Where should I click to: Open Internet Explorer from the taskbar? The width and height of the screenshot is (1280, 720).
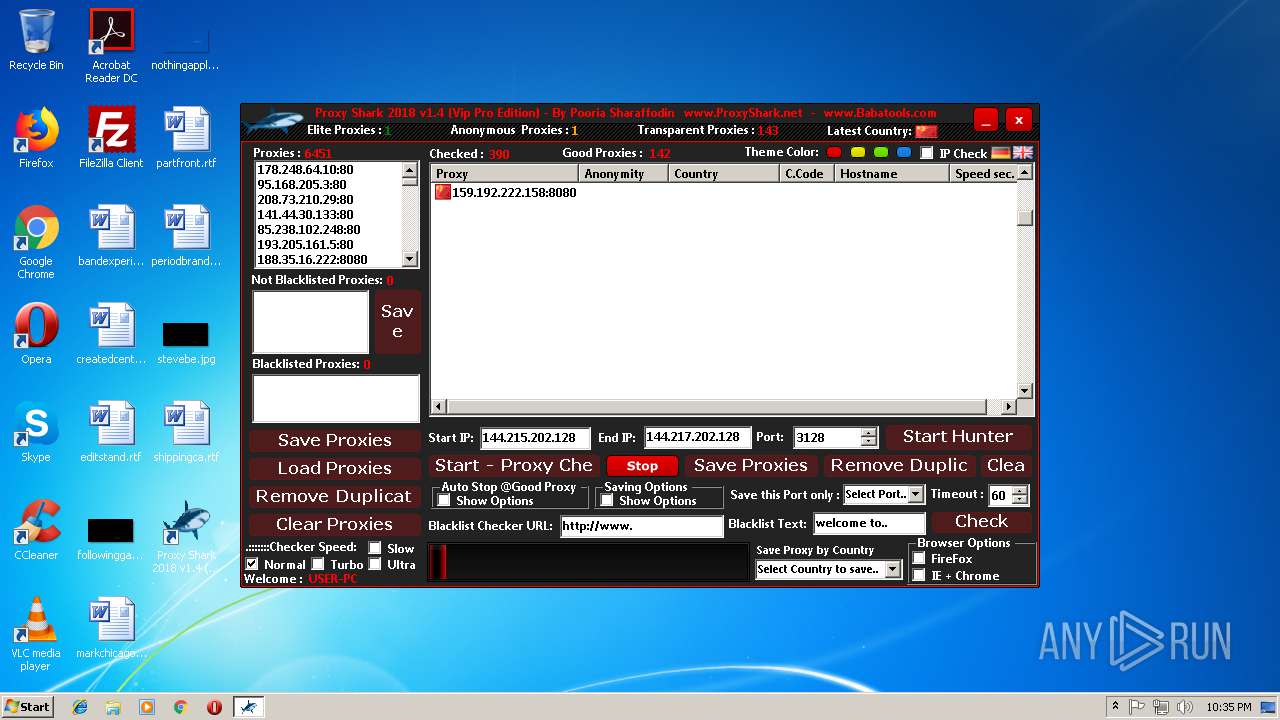[80, 707]
